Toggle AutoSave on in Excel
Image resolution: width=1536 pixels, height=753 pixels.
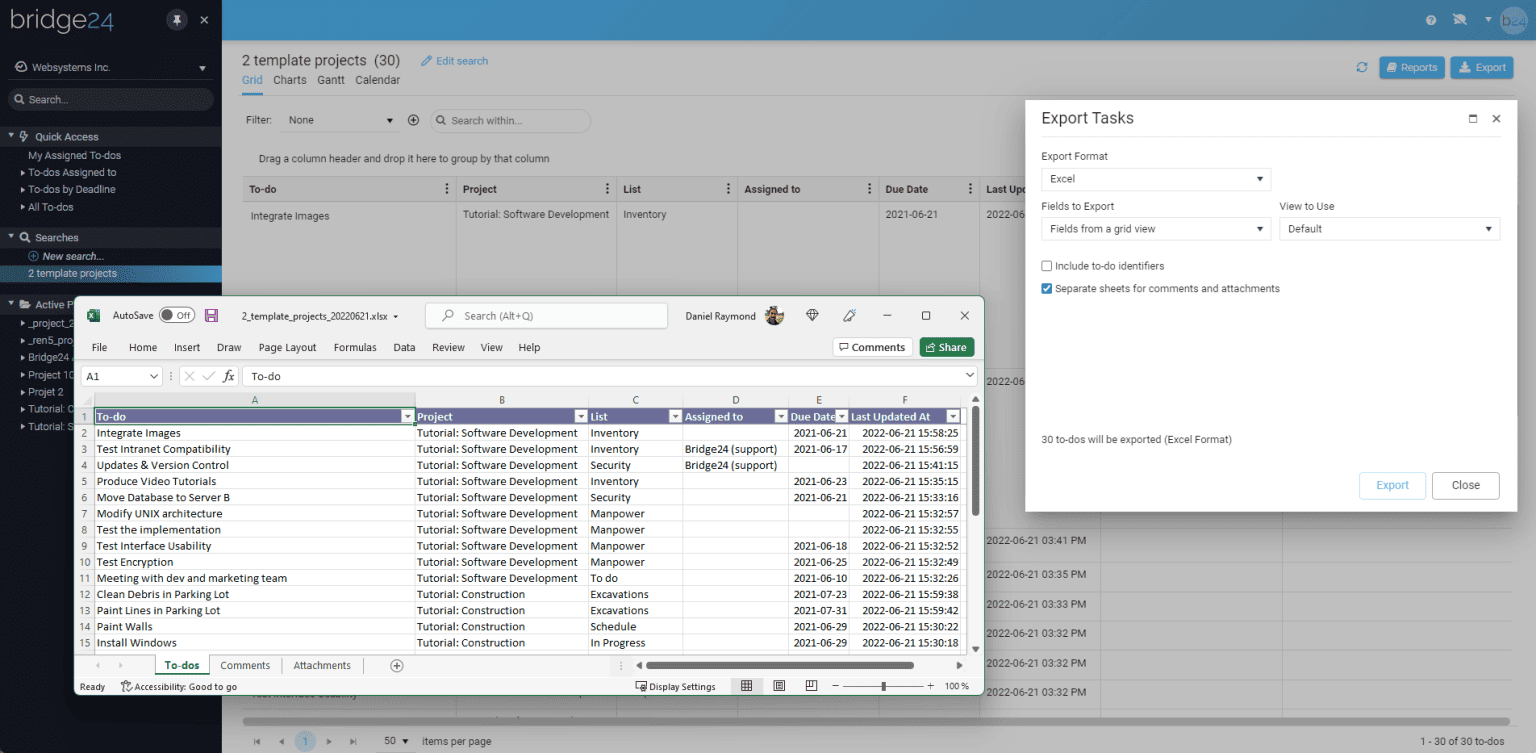click(x=177, y=314)
